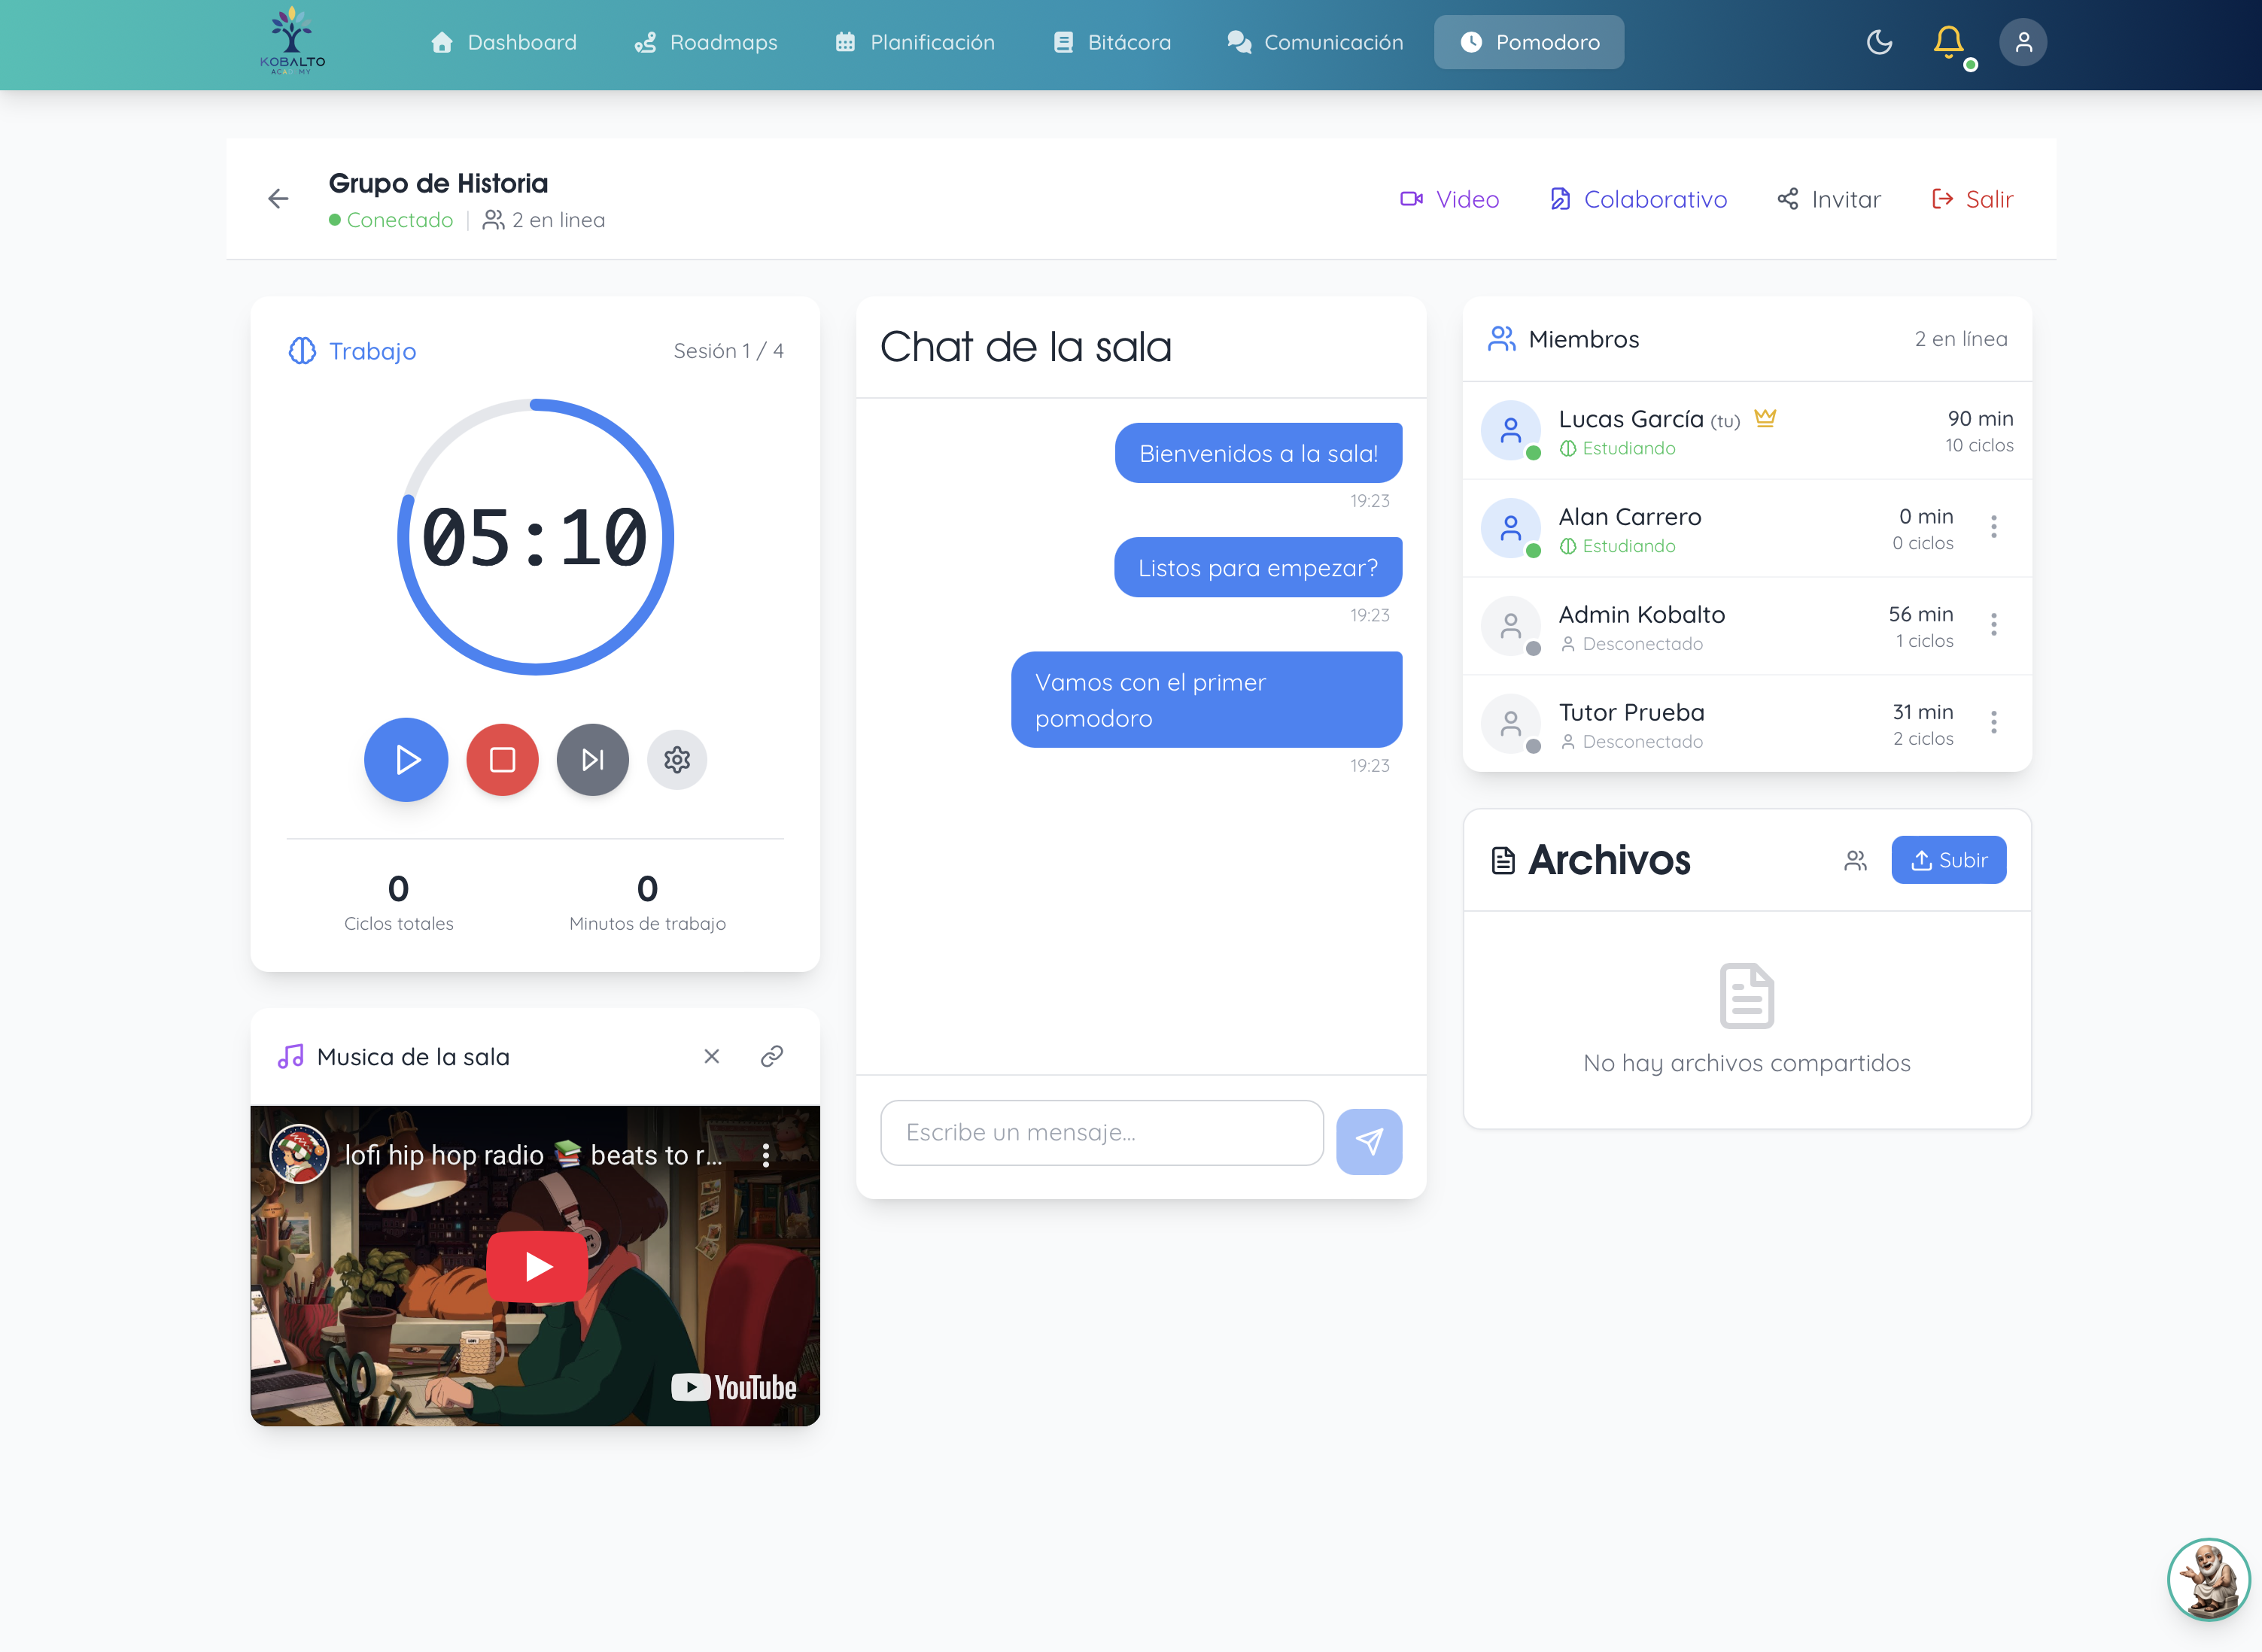Skip to next pomodoro session
The width and height of the screenshot is (2262, 1652).
pos(592,760)
